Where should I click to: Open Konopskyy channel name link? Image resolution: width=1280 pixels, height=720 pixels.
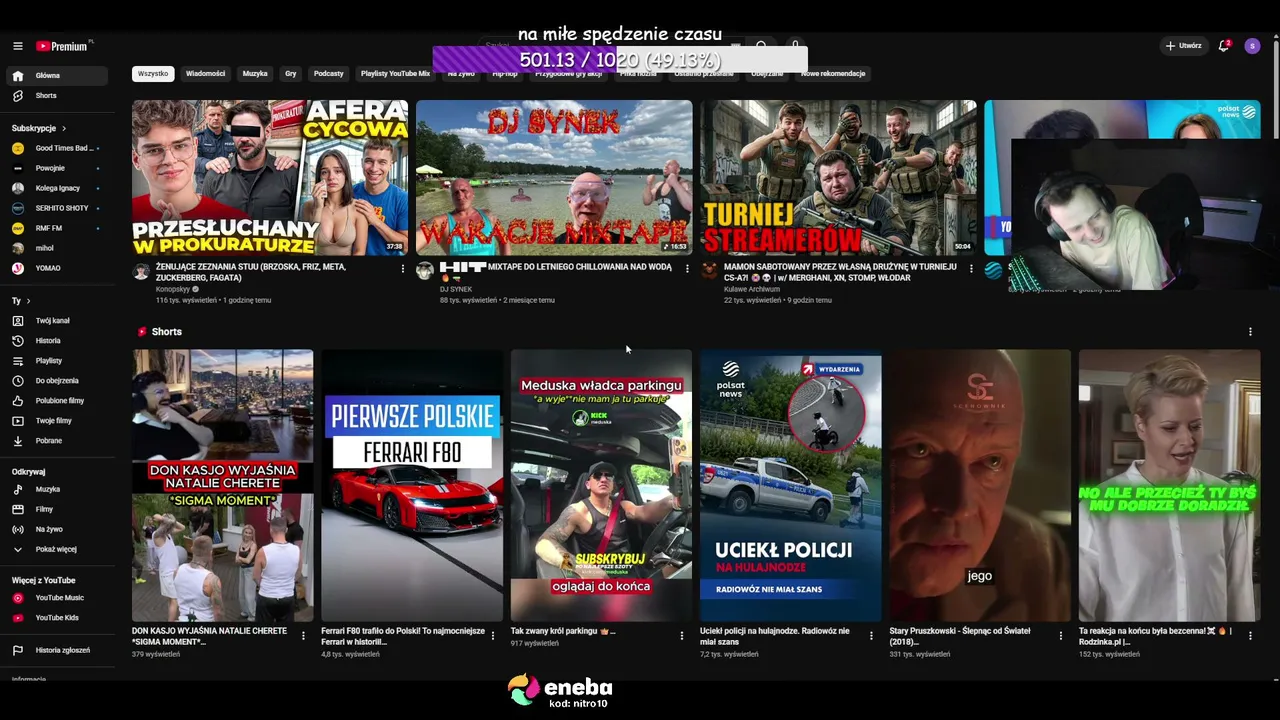point(173,290)
